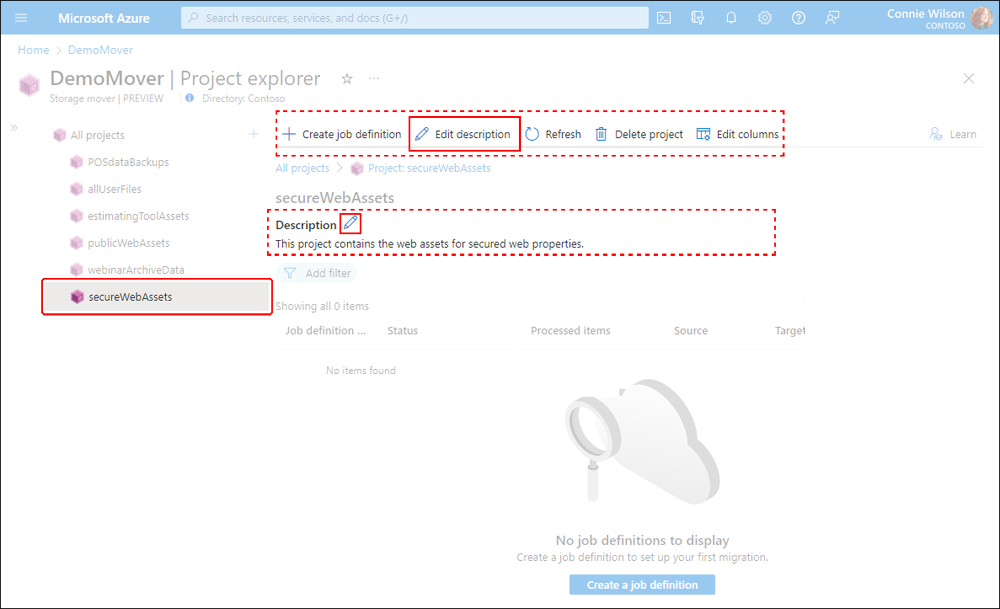Click the blue Create a job definition button
The width and height of the screenshot is (1000, 609).
(x=642, y=585)
